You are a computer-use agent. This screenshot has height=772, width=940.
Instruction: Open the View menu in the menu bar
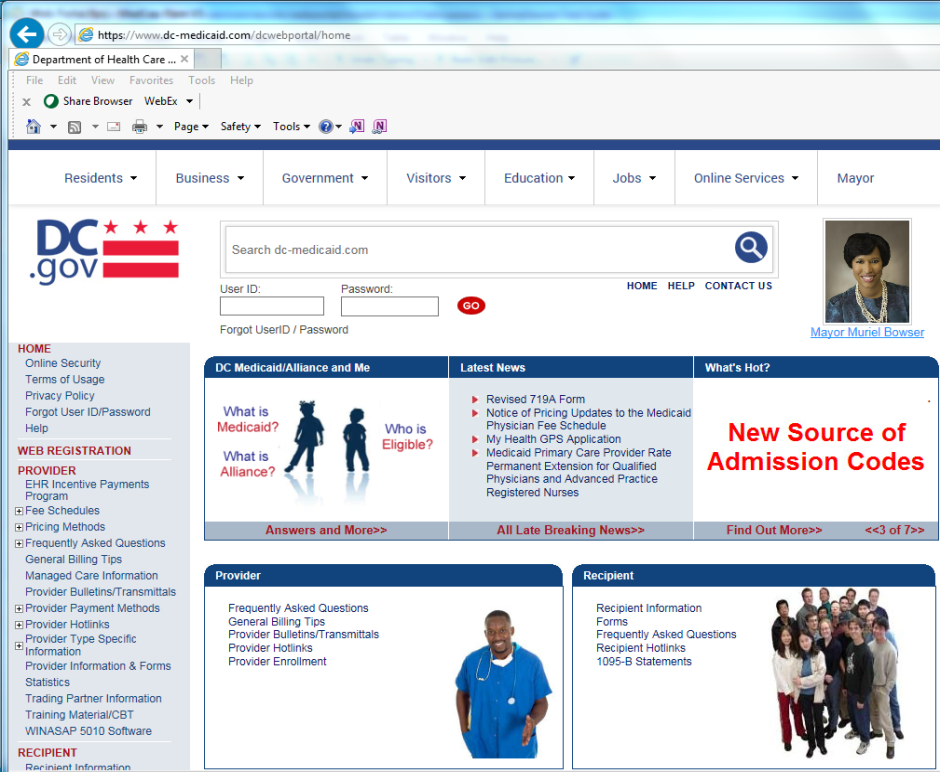[103, 80]
